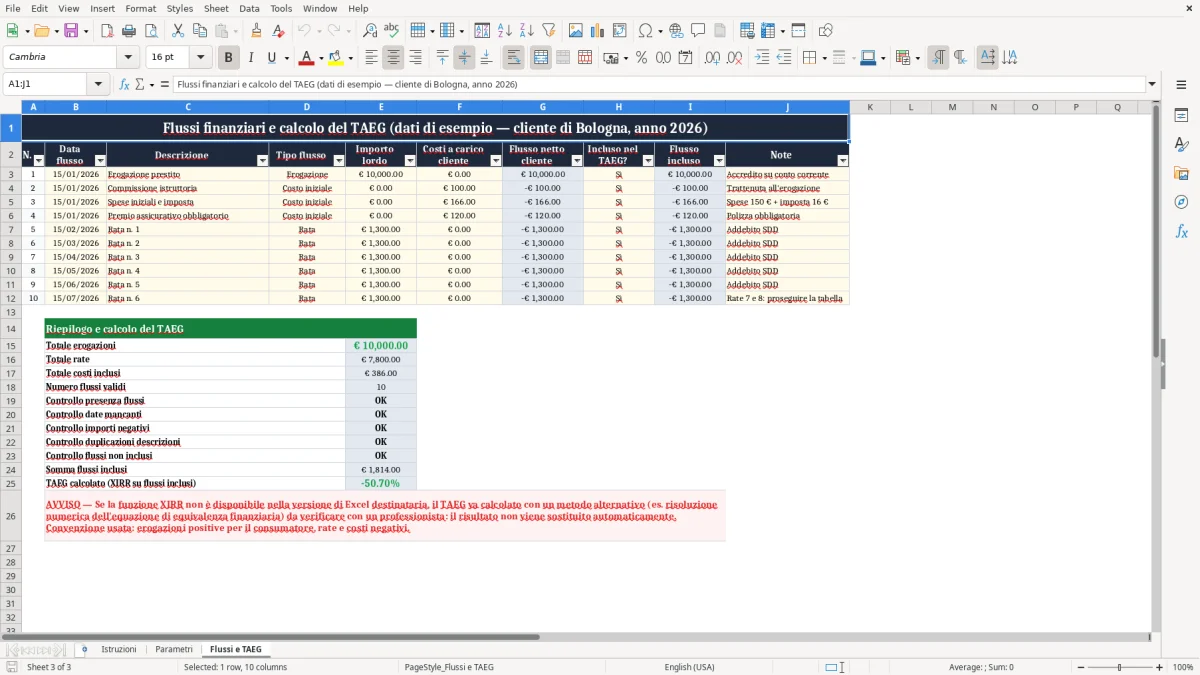Activate Clone Formatting paintbrush
The width and height of the screenshot is (1200, 675).
[x=256, y=31]
